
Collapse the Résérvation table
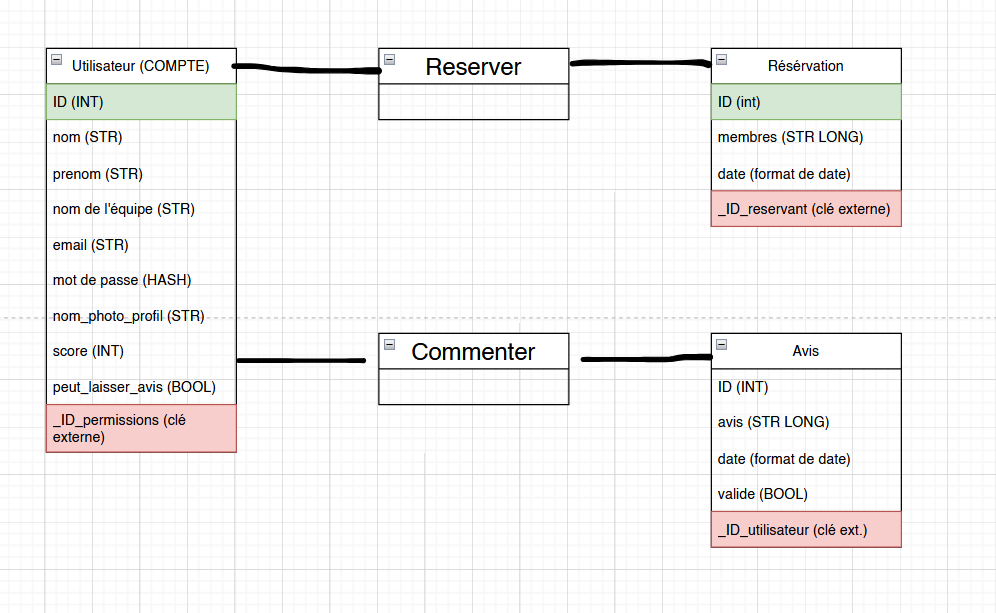pos(722,60)
